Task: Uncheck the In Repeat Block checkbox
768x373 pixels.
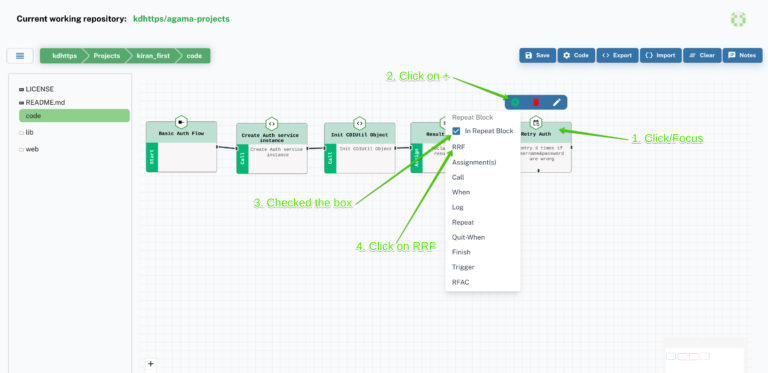Action: (456, 131)
